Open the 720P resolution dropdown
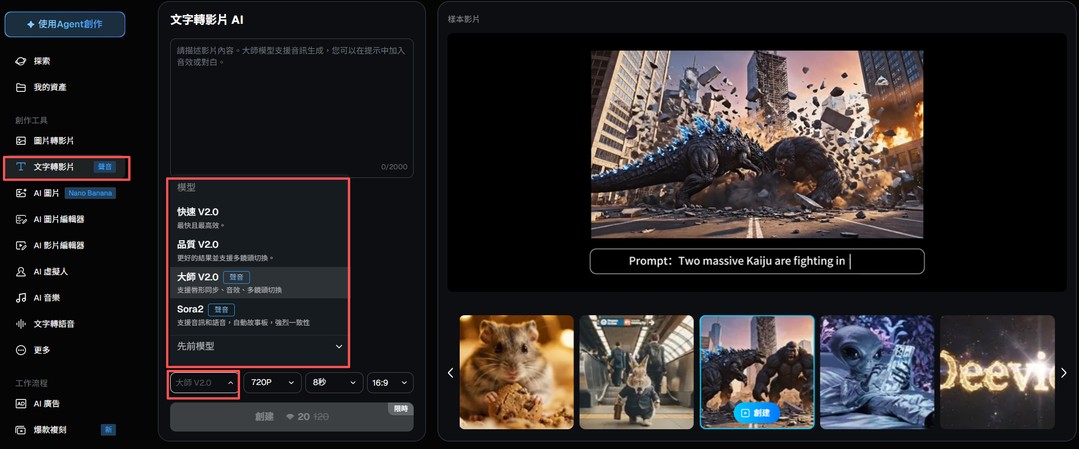 click(x=272, y=382)
